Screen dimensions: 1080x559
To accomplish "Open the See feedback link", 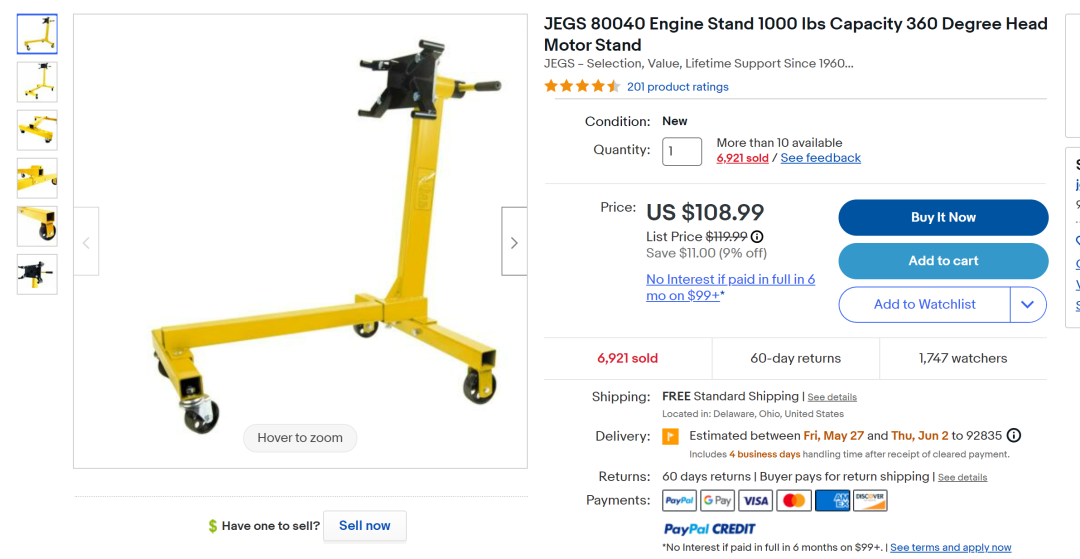I will 820,158.
